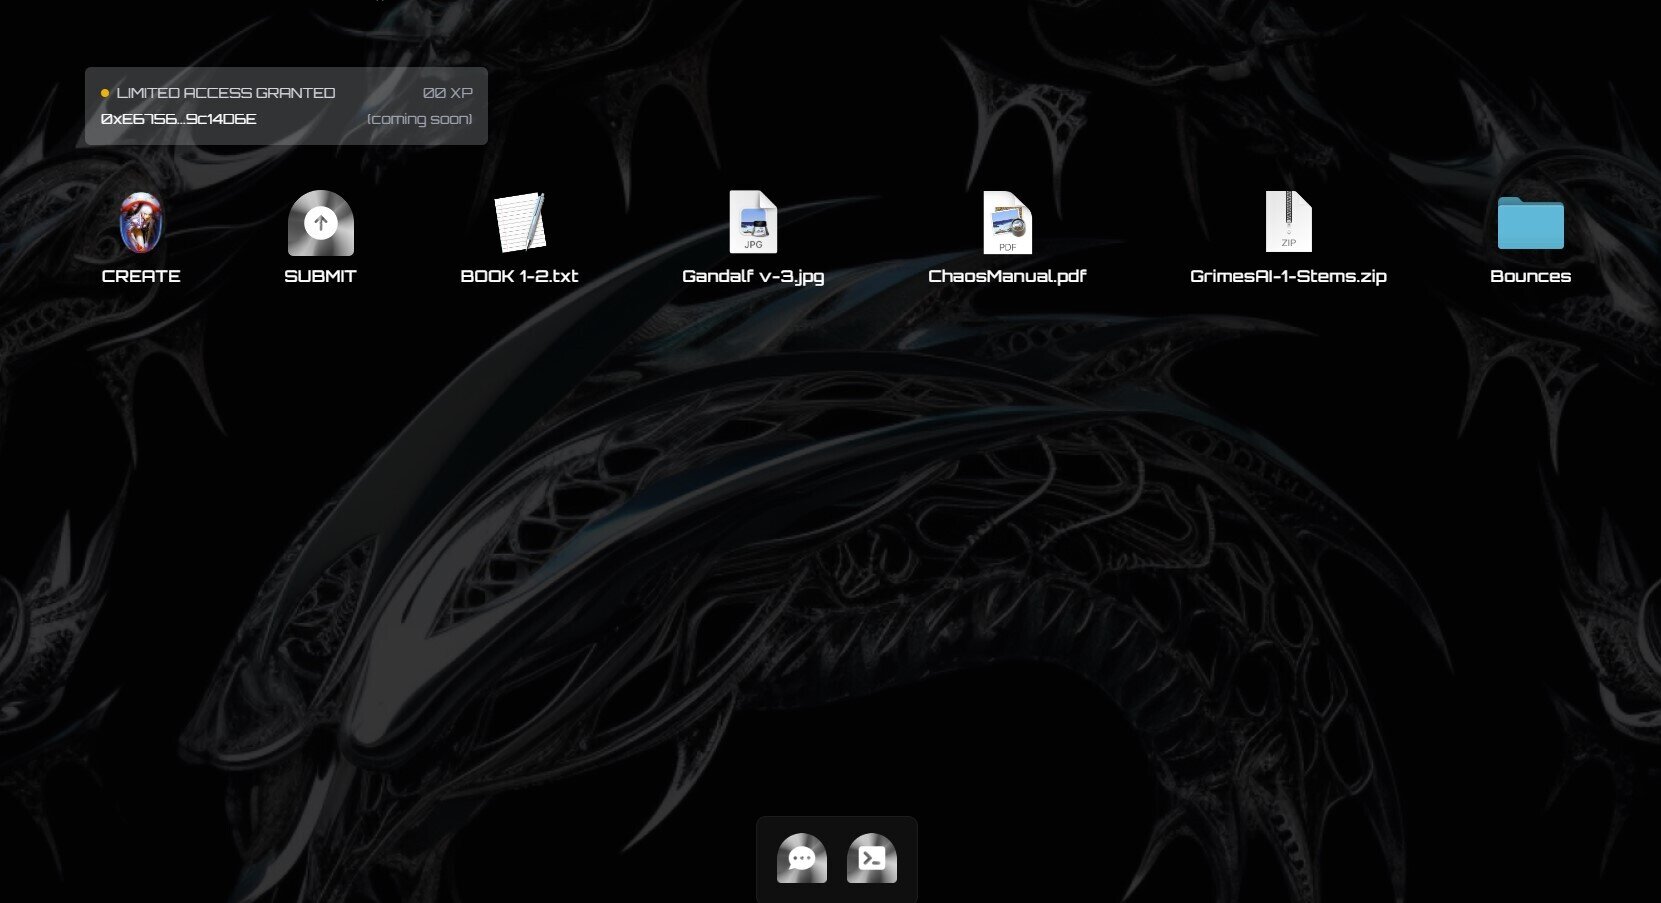The height and width of the screenshot is (903, 1661).
Task: Open the blue Bounces folder icon
Action: tap(1530, 223)
